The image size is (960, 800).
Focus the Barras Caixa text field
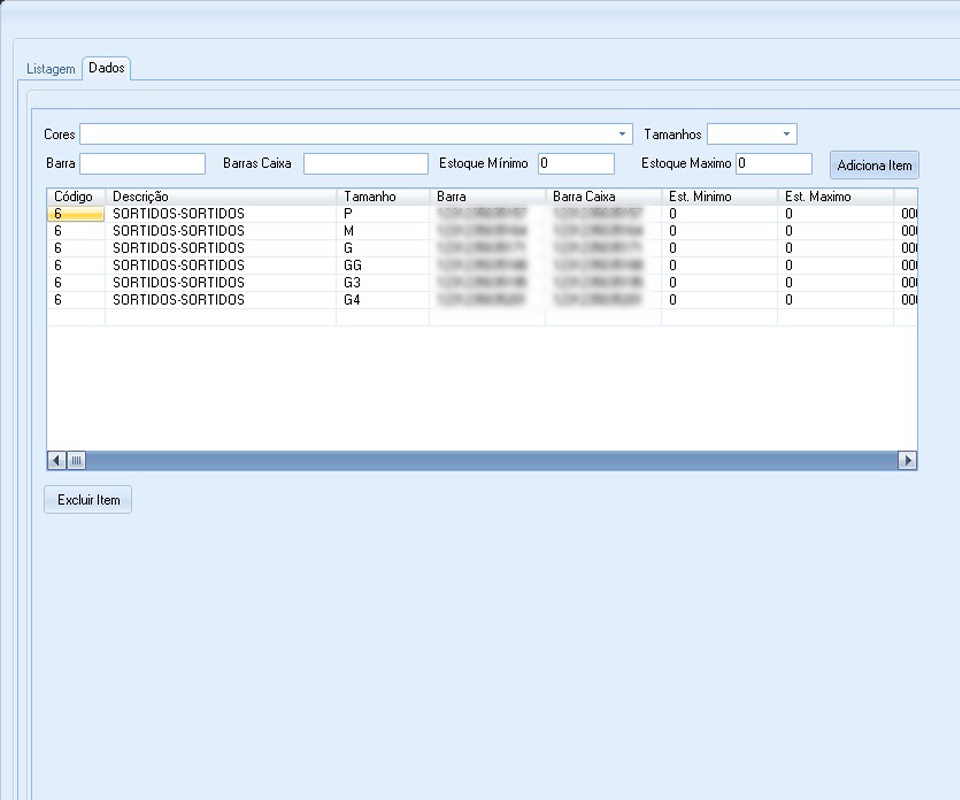[365, 164]
